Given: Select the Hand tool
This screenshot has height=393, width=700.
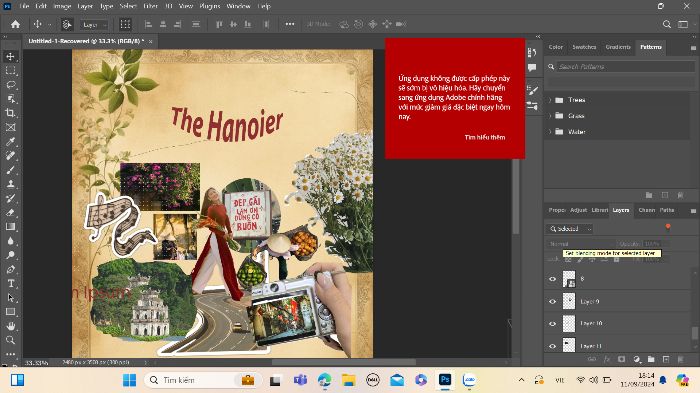Looking at the screenshot, I should coord(11,326).
